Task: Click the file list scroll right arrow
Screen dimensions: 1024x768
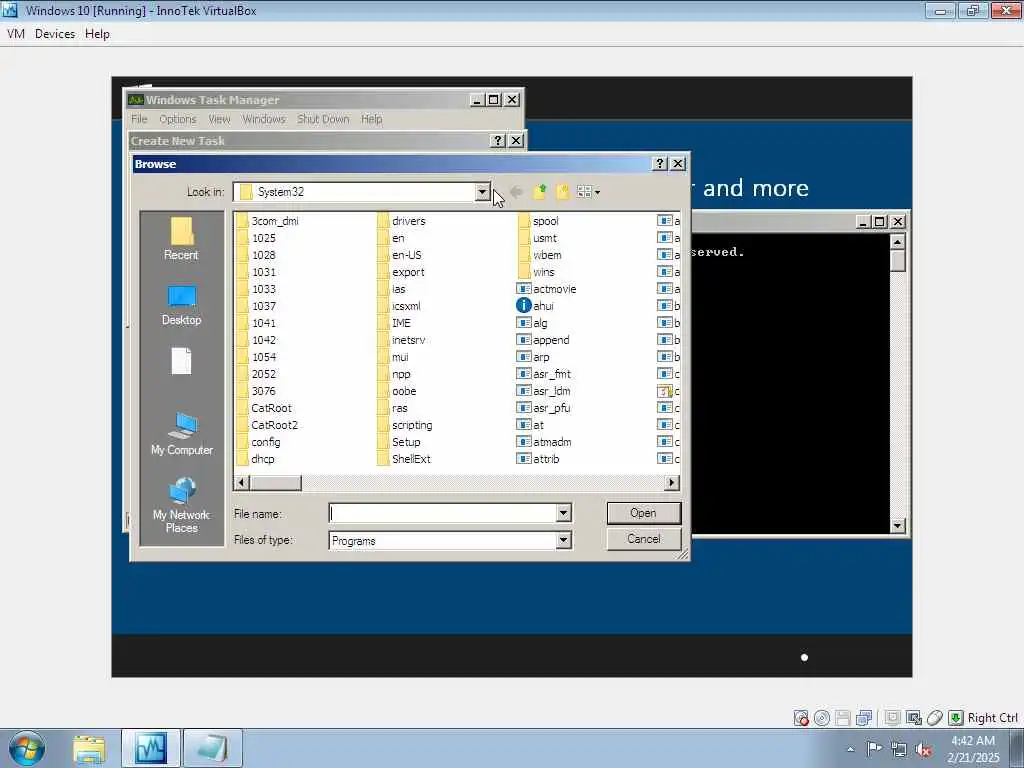Action: pyautogui.click(x=671, y=483)
